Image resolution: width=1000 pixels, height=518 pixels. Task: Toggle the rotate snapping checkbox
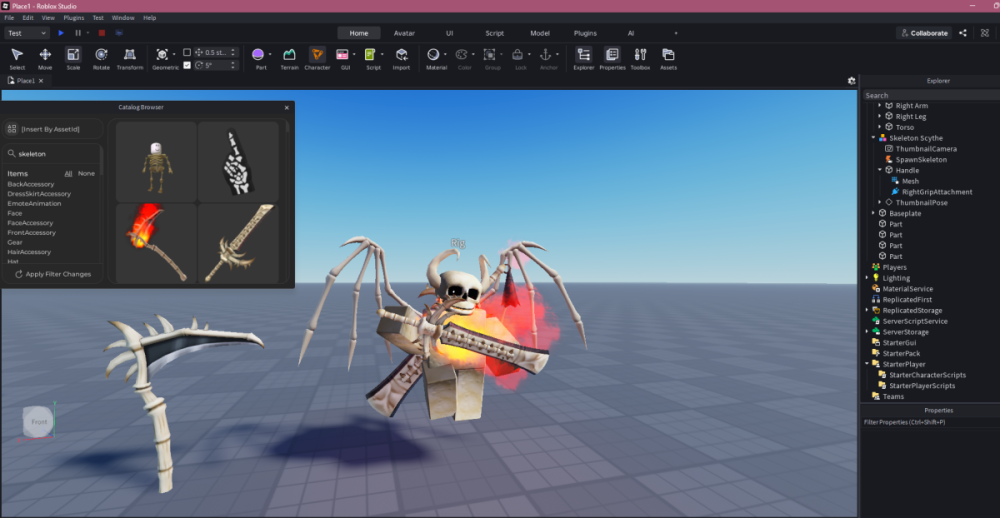tap(187, 65)
